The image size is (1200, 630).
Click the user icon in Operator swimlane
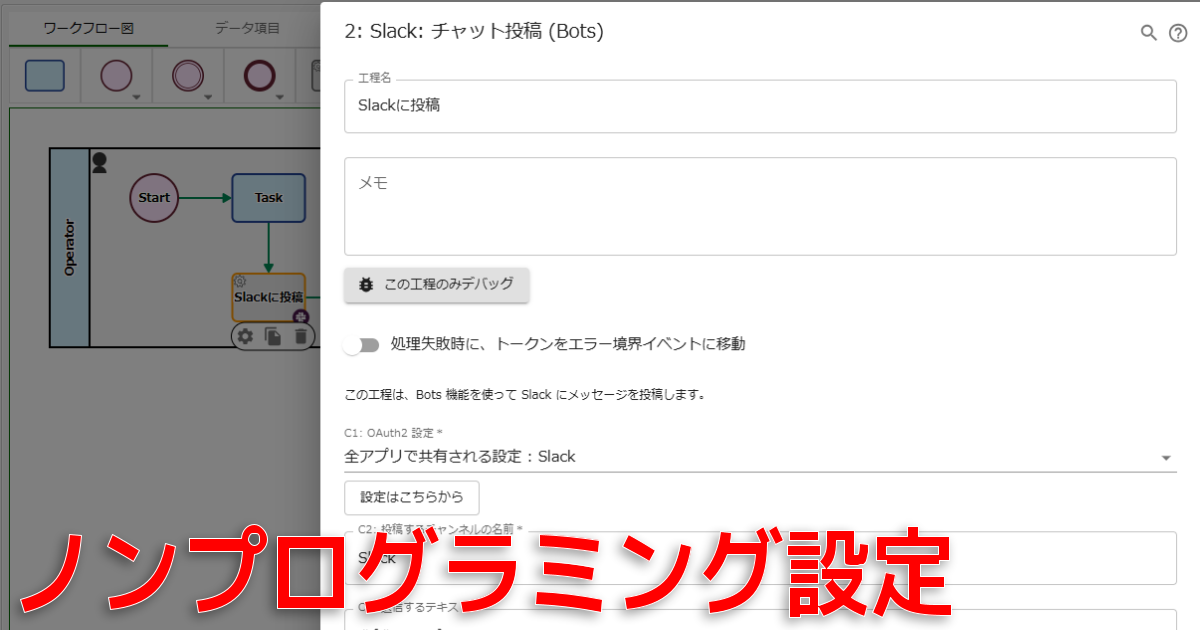[x=100, y=162]
